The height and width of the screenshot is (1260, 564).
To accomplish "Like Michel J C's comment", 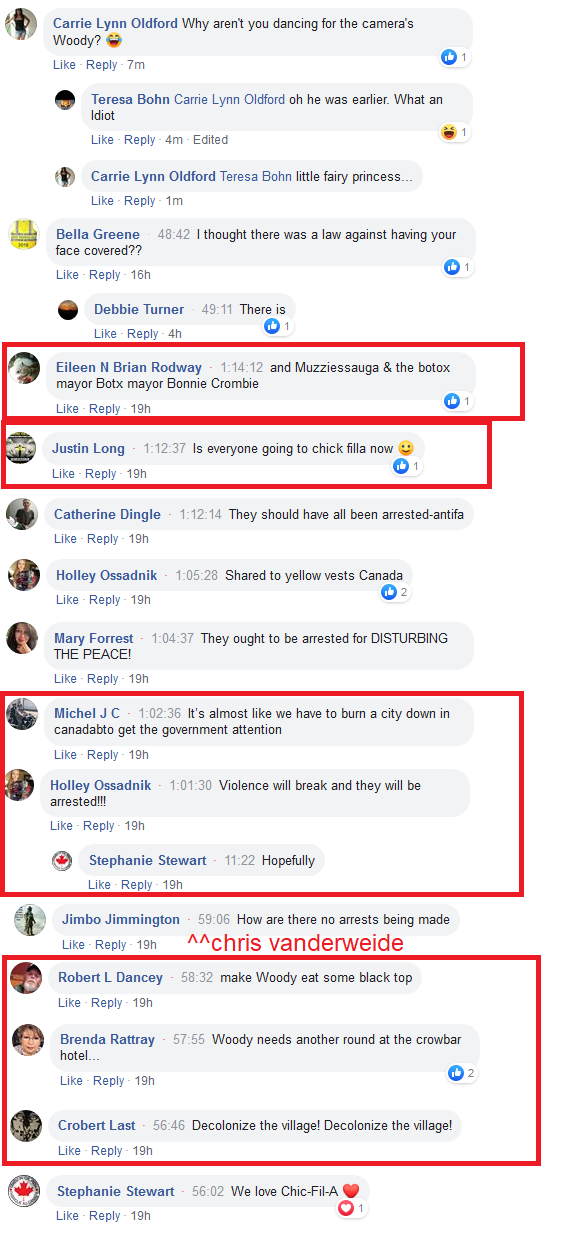I will (65, 755).
